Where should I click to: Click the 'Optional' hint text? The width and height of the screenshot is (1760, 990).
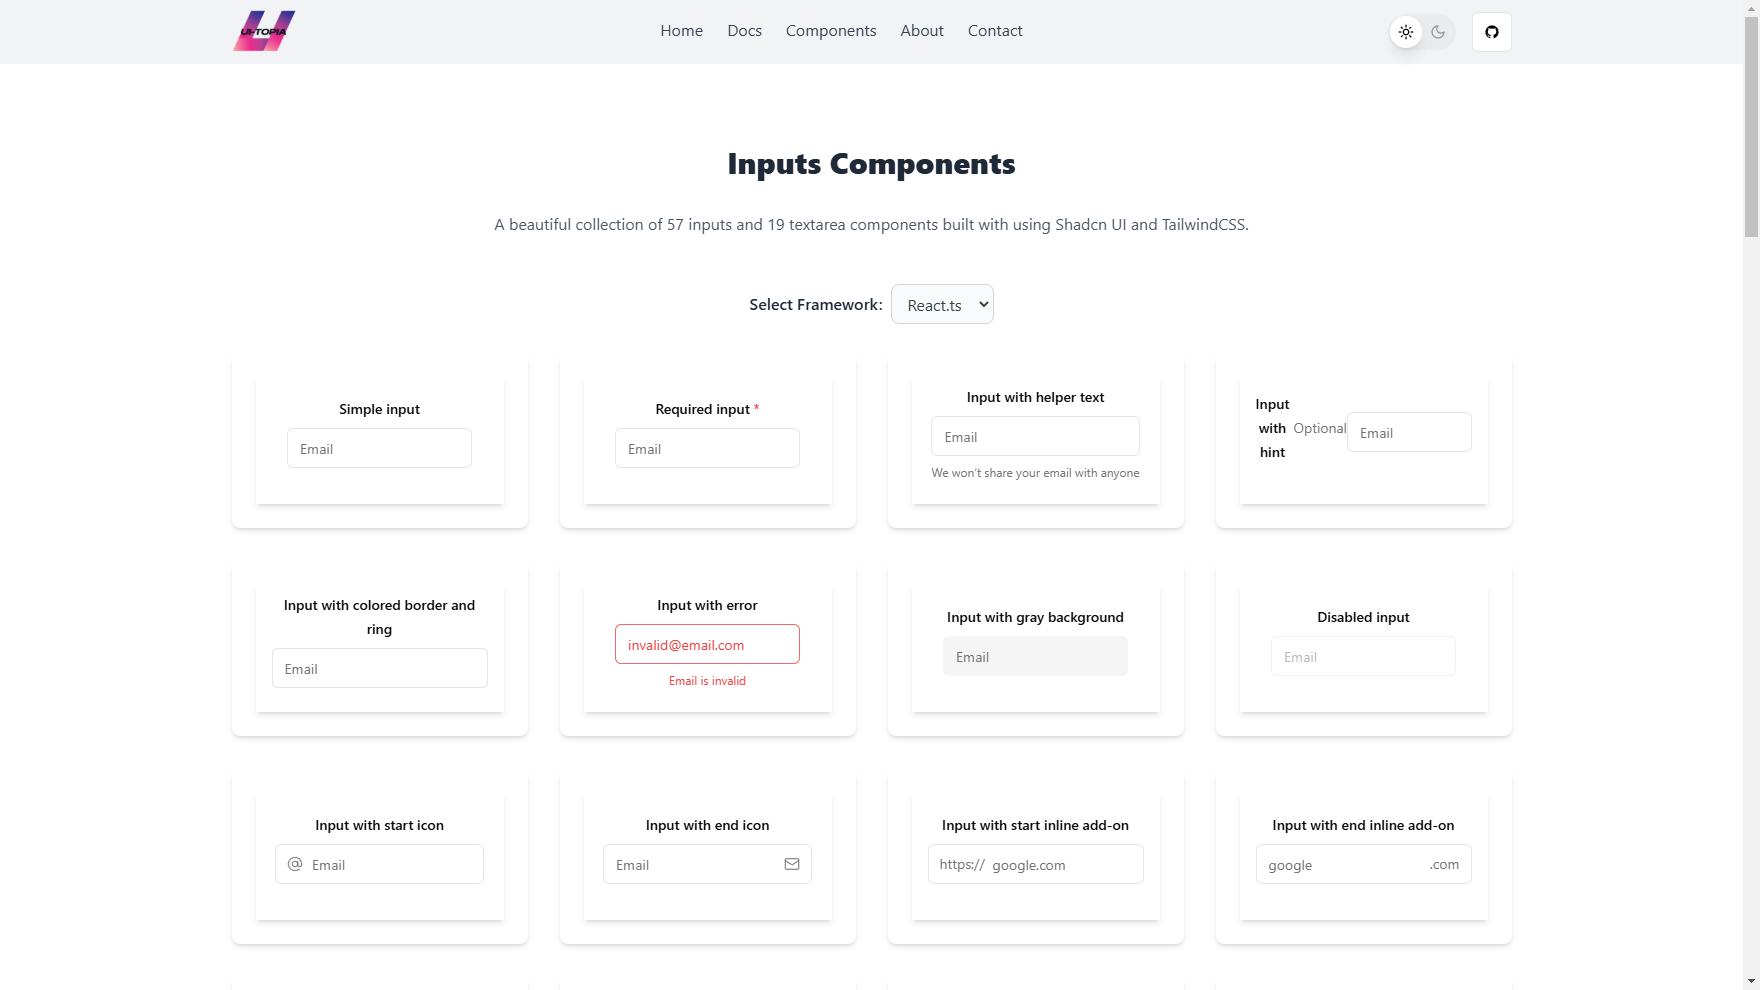[x=1320, y=428]
